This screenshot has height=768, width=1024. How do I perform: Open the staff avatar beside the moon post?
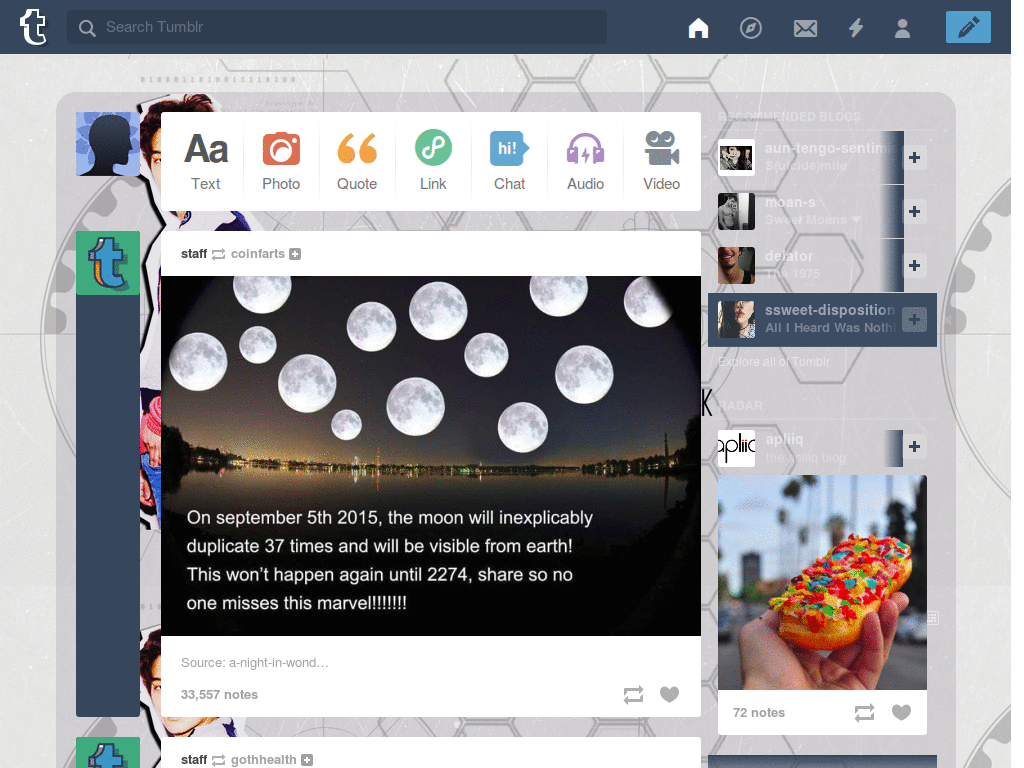[x=108, y=263]
